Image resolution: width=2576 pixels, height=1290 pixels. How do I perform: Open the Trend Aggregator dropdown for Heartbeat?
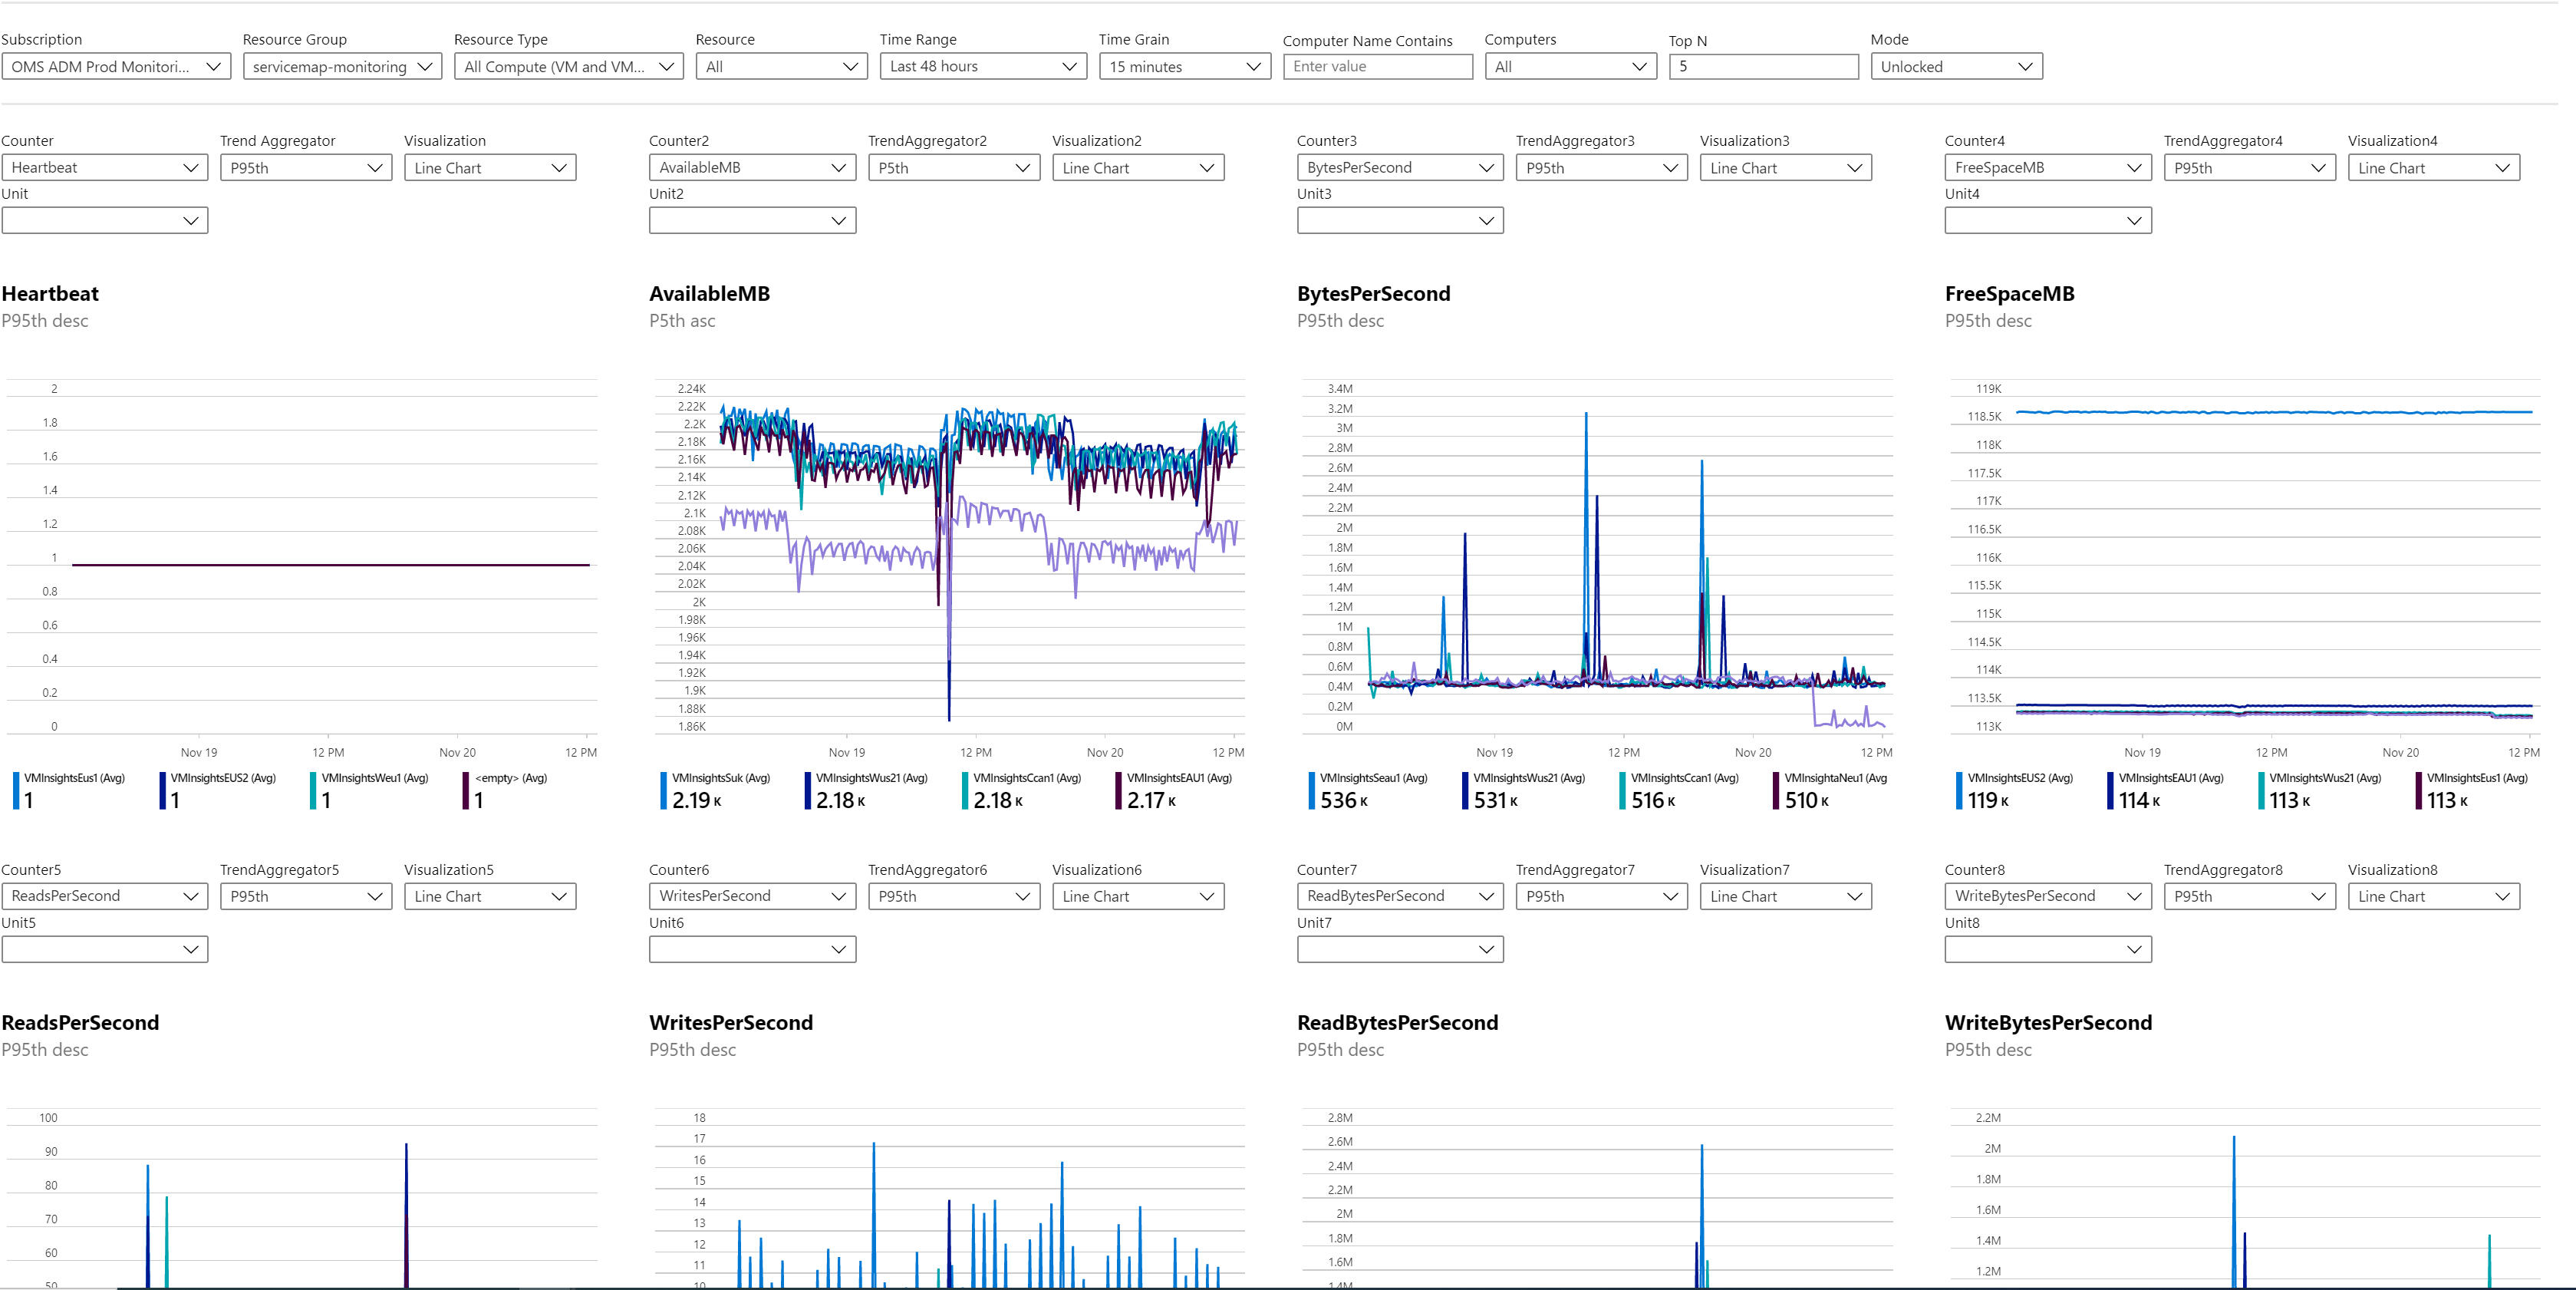(305, 167)
